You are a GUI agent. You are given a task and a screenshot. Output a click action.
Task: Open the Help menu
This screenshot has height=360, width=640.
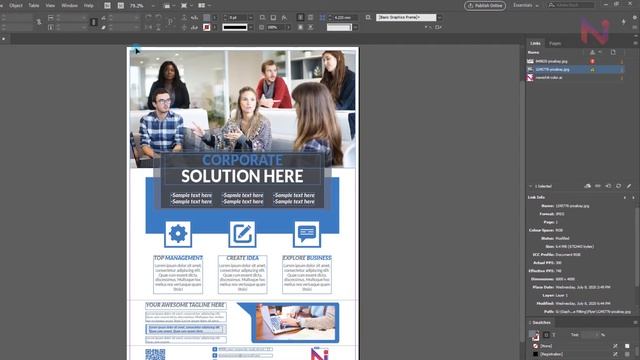click(89, 6)
